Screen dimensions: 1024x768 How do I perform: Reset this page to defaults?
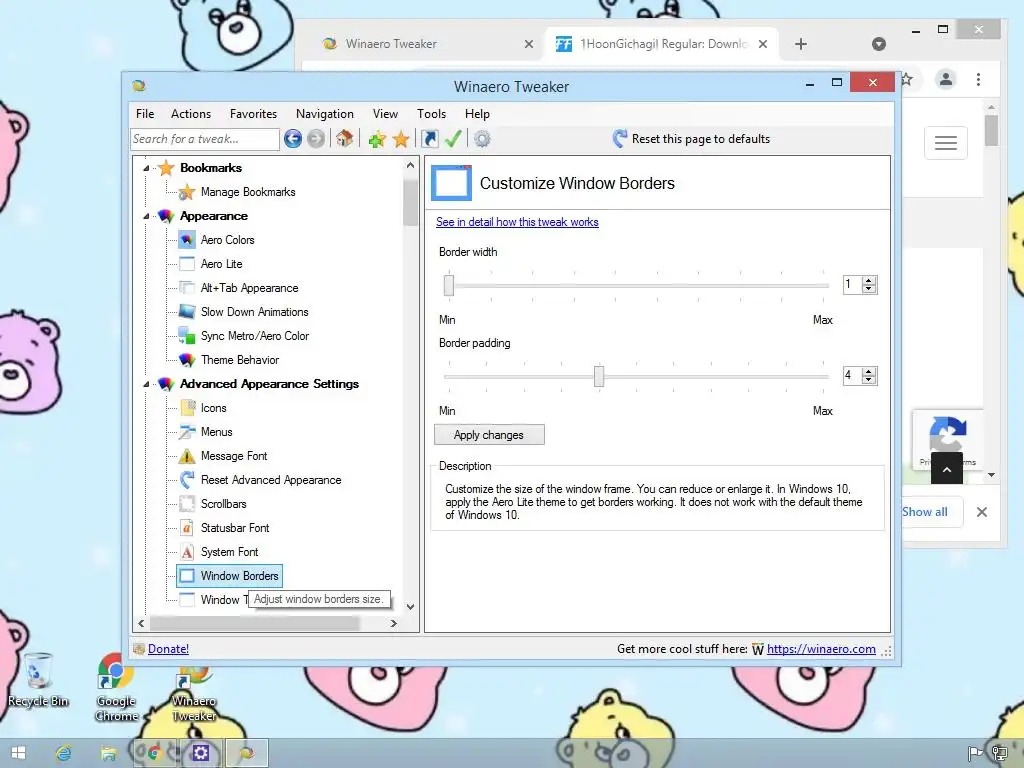(692, 138)
